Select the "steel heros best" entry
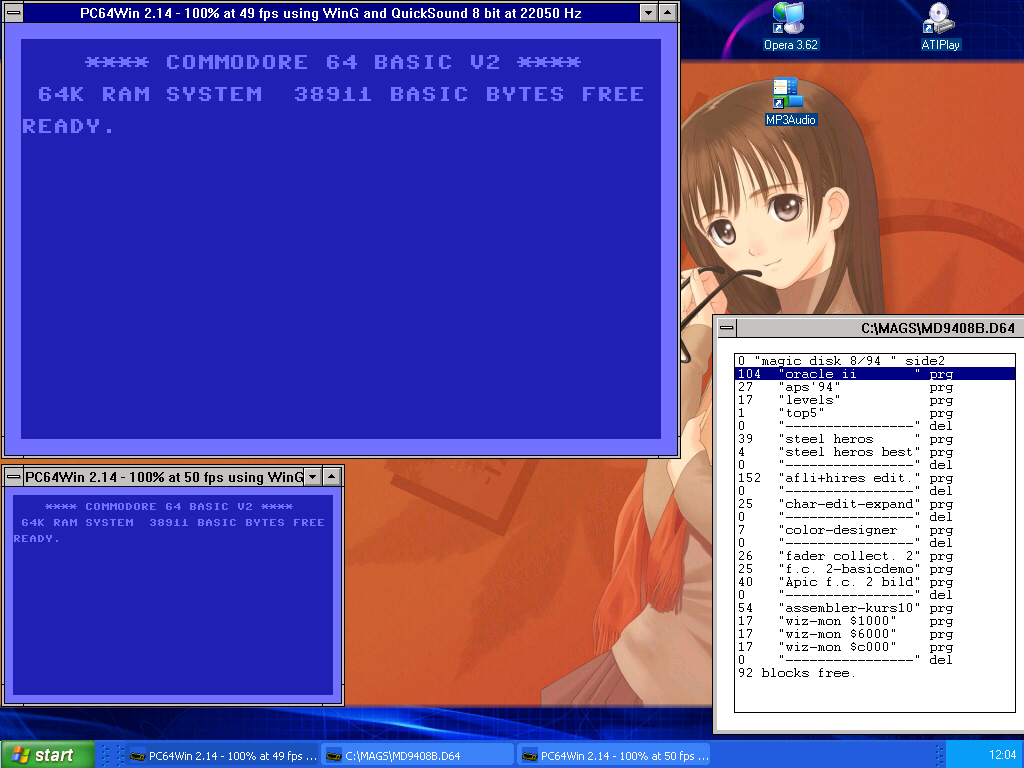Viewport: 1024px width, 768px height. 875,452
